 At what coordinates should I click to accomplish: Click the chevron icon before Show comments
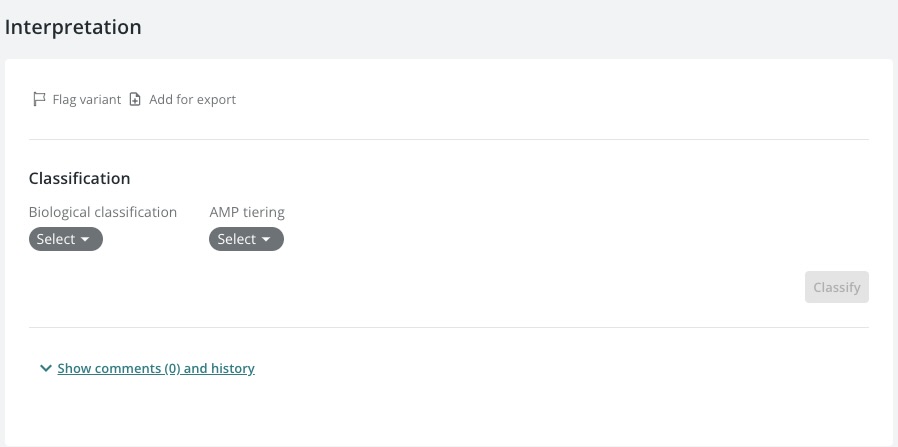46,368
